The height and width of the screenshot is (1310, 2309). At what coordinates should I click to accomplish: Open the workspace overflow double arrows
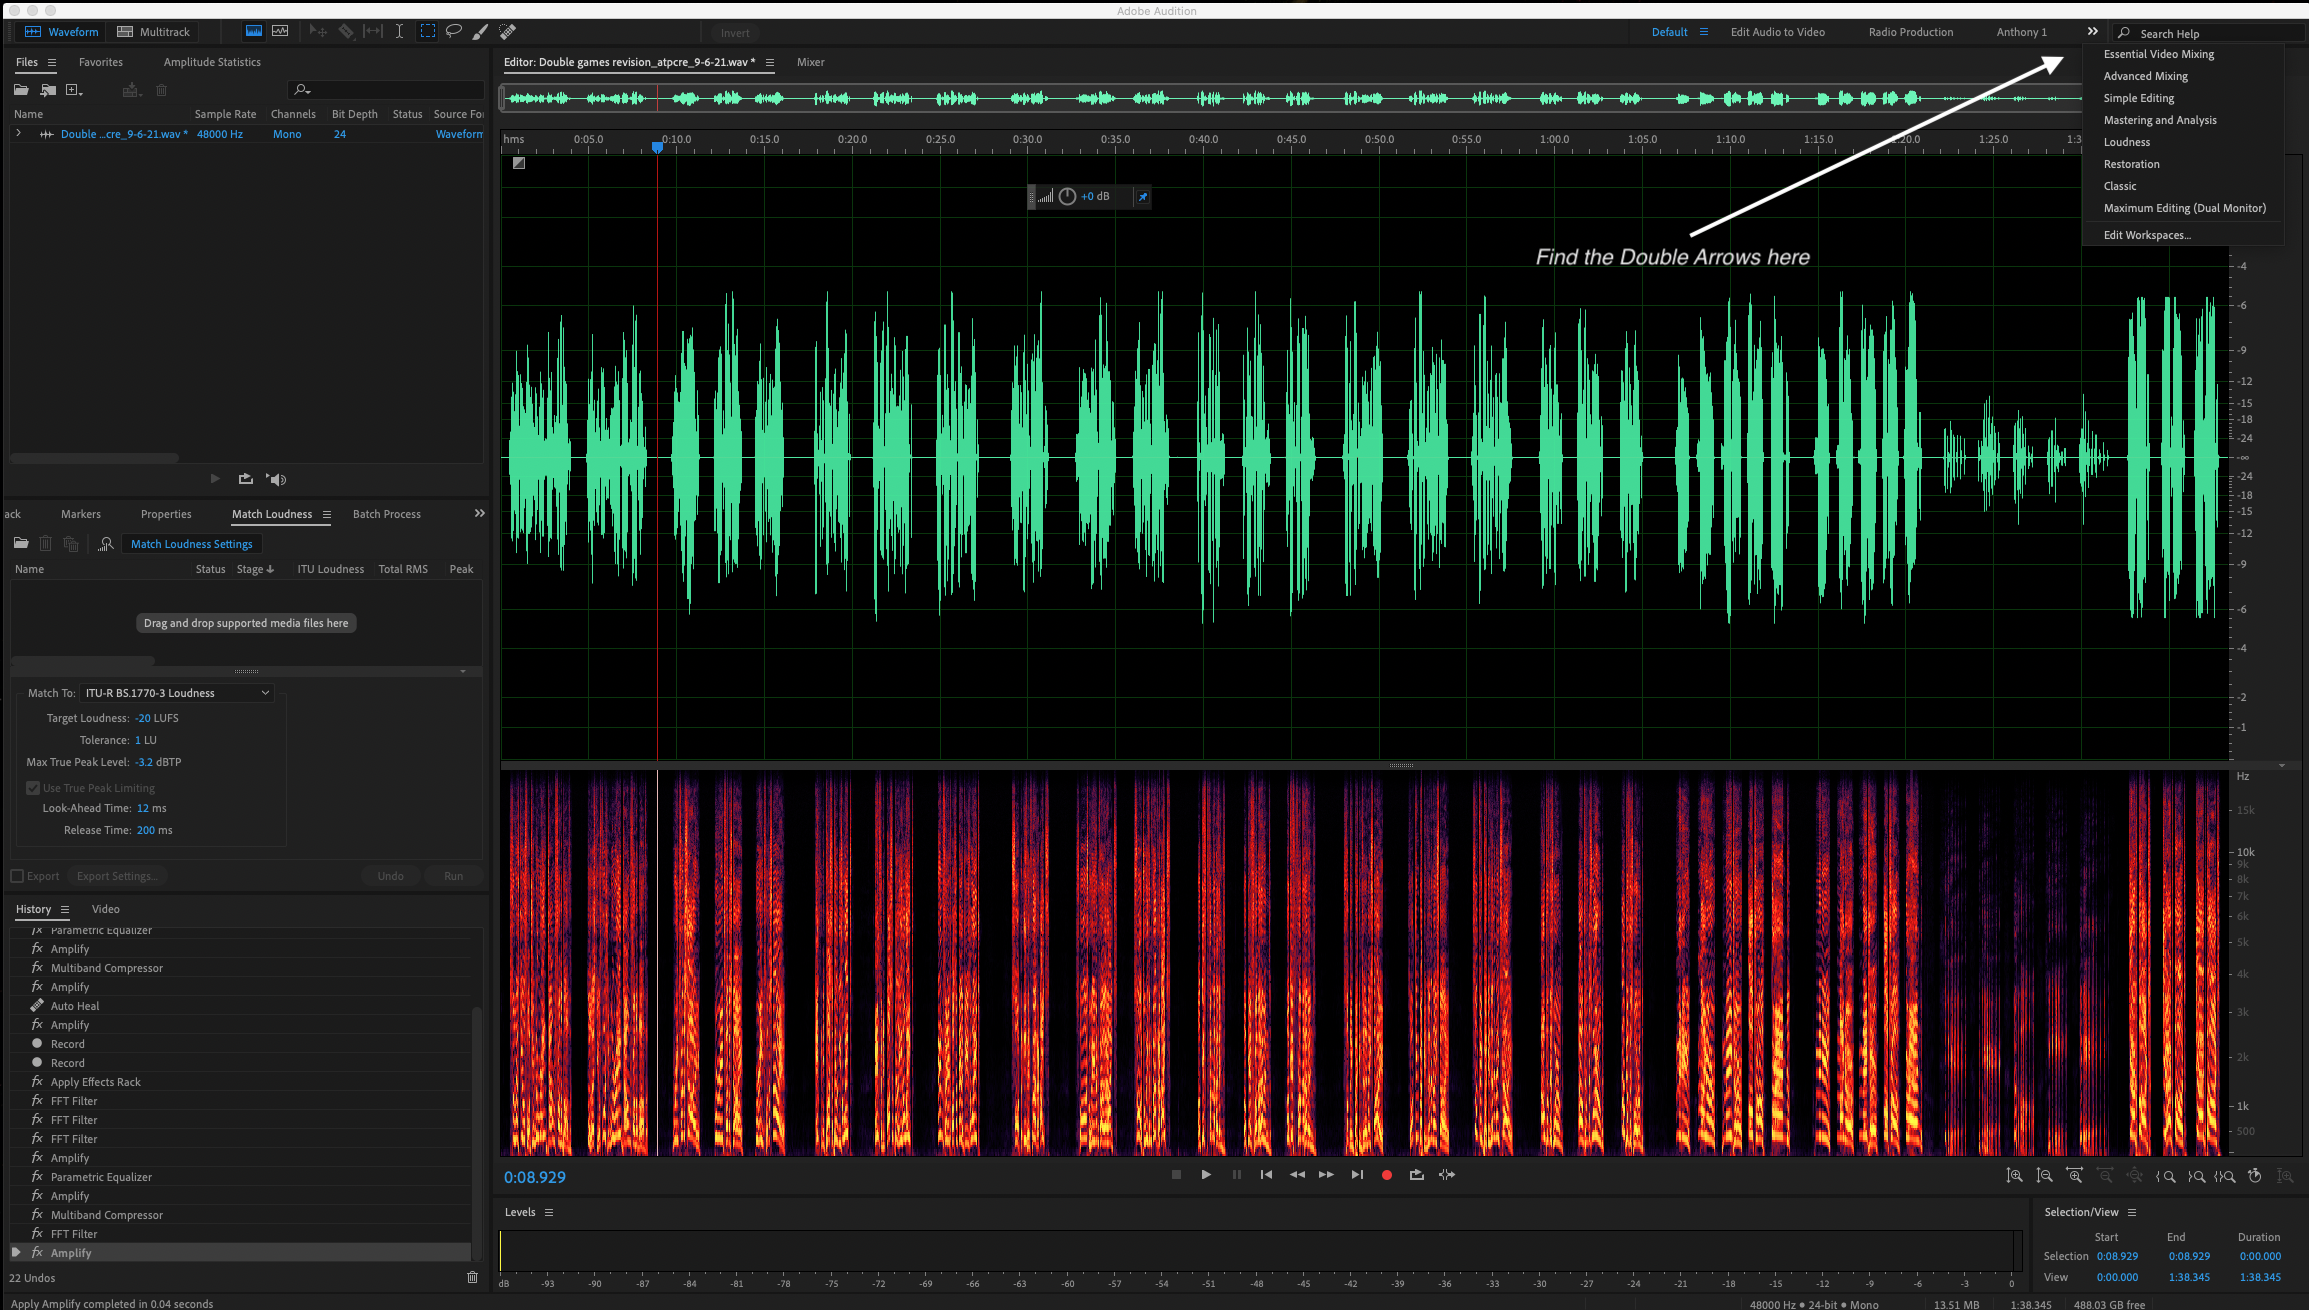pos(2091,31)
